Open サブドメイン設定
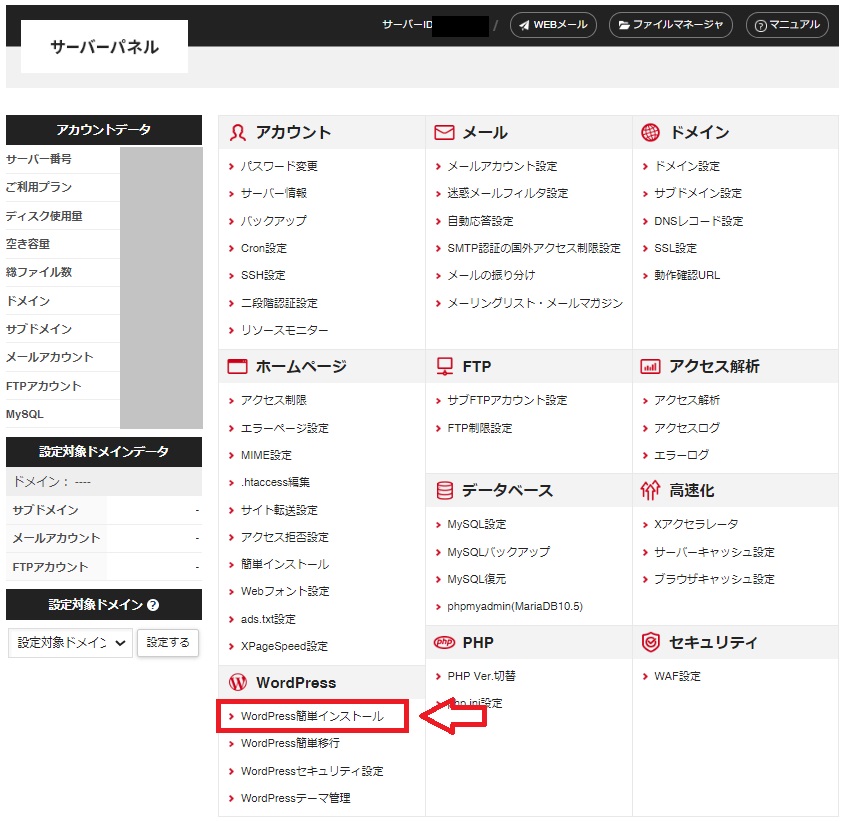The width and height of the screenshot is (845, 822). pos(698,193)
